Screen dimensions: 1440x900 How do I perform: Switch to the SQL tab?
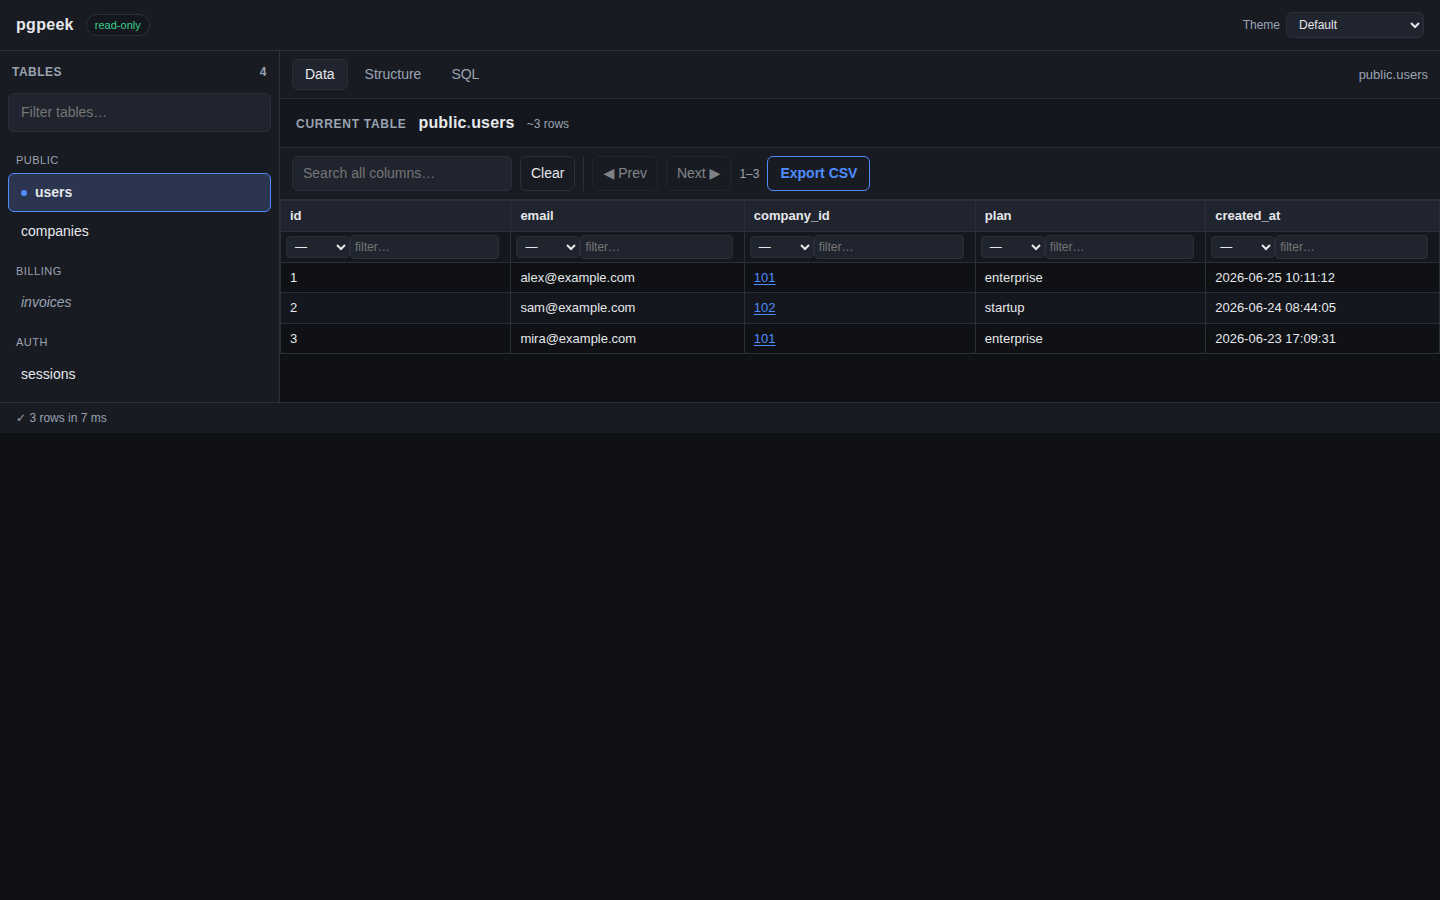coord(465,74)
